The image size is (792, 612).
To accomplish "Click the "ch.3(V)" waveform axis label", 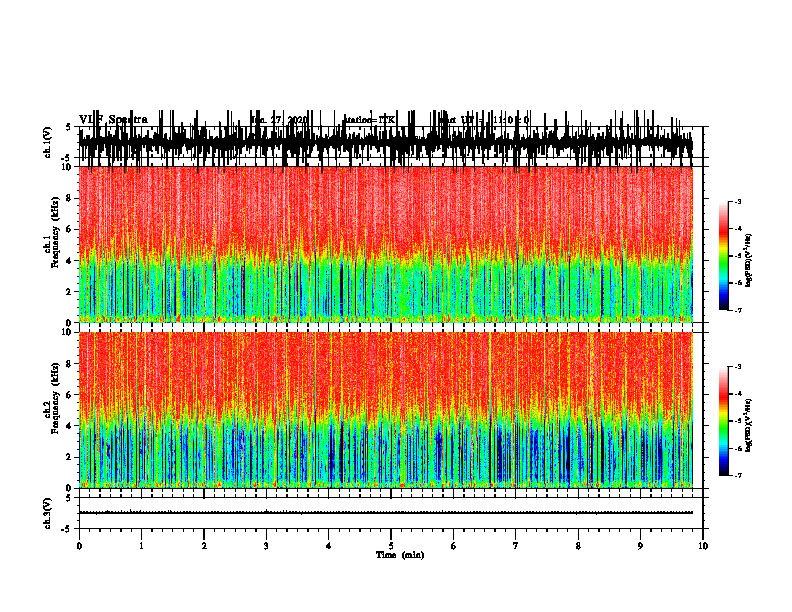I will 48,513.
